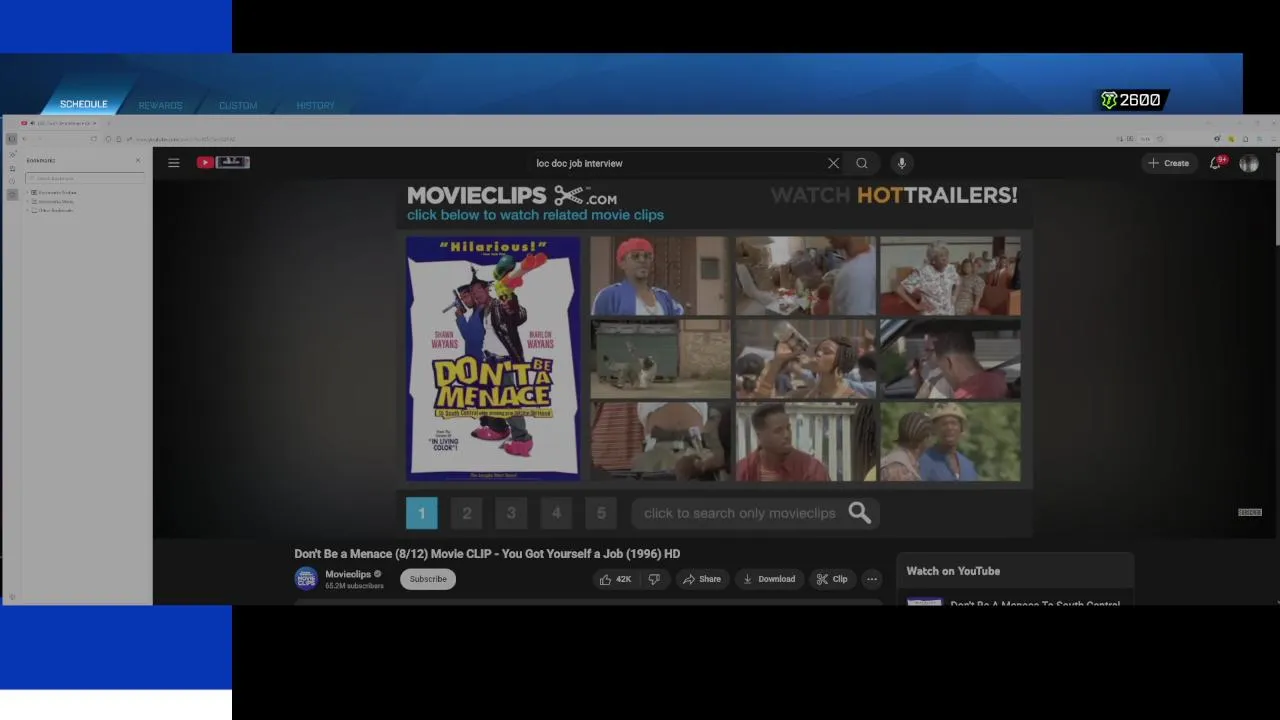Dislike the video with thumbs-down
This screenshot has height=720, width=1280.
coord(654,579)
